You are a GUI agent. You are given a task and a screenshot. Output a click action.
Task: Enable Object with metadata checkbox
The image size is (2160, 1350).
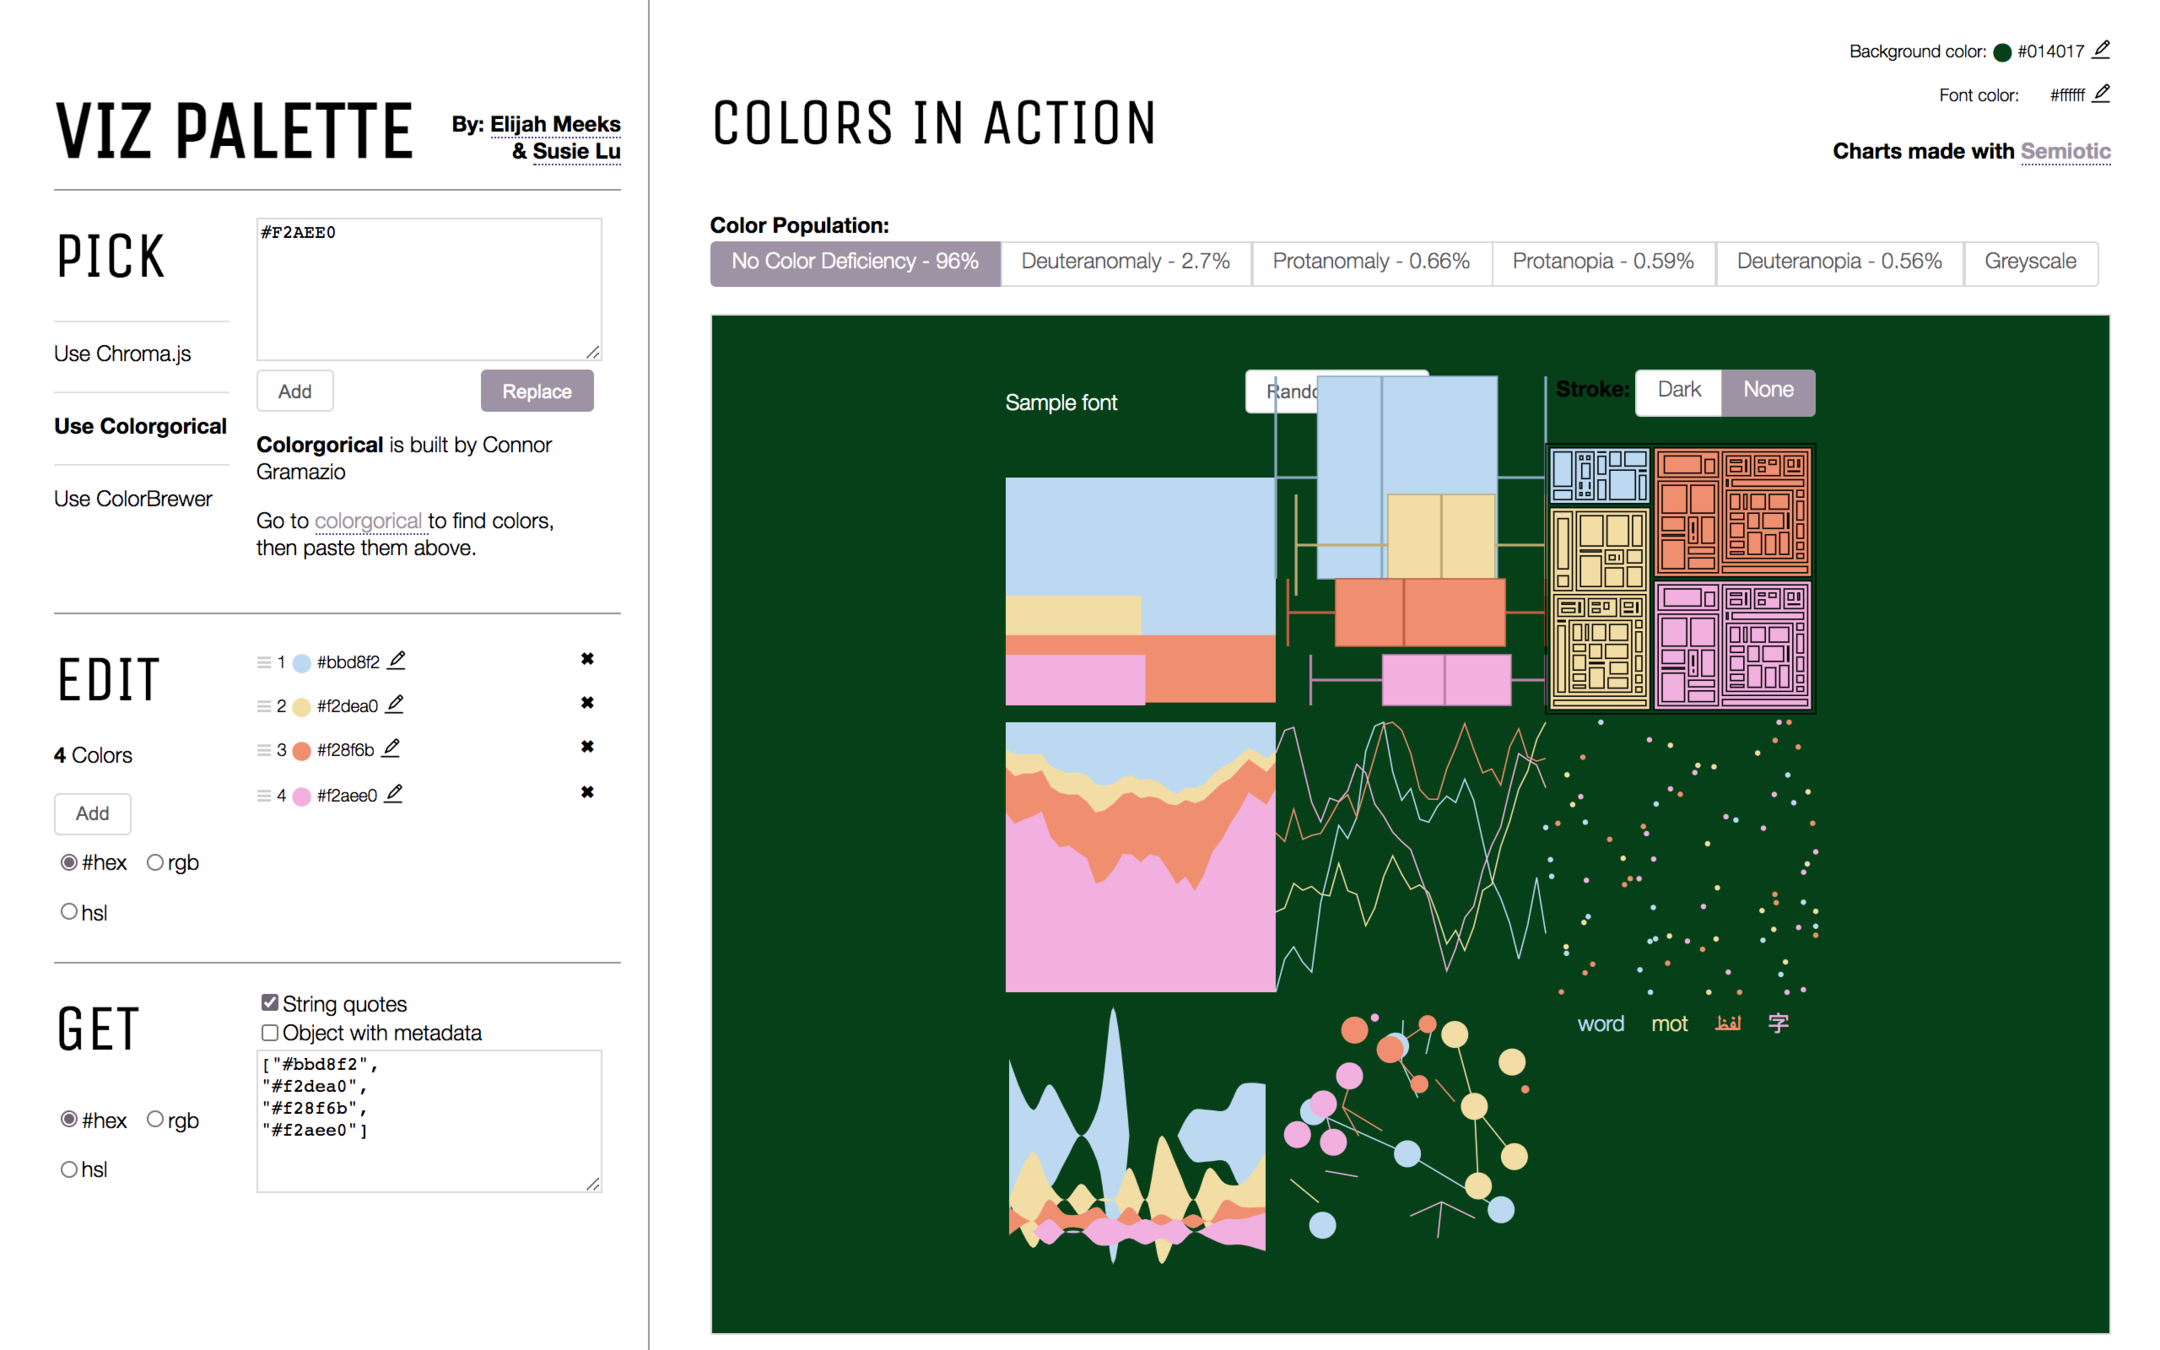[270, 1032]
